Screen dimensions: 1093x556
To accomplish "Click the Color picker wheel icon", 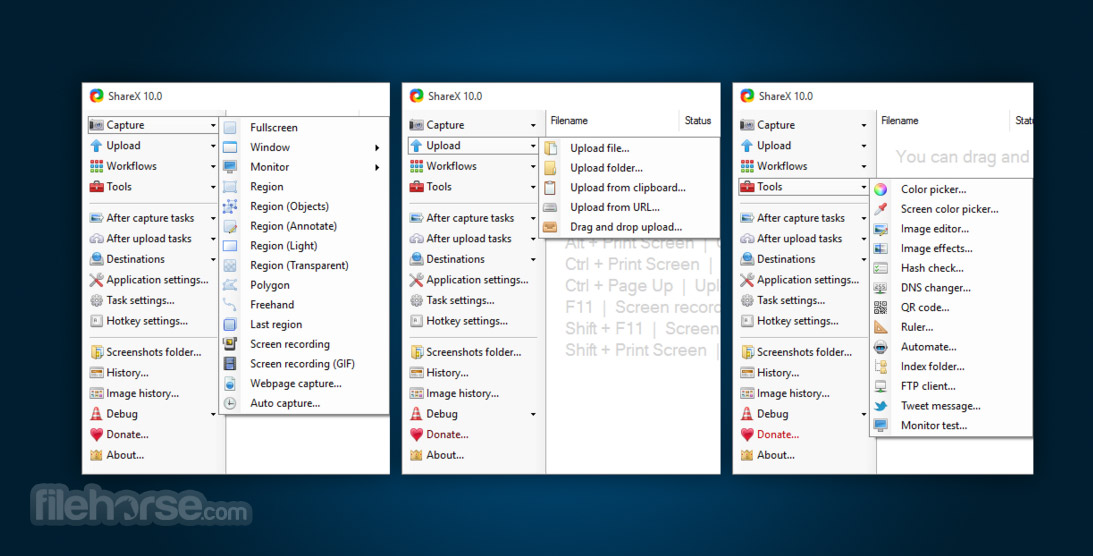I will (881, 189).
